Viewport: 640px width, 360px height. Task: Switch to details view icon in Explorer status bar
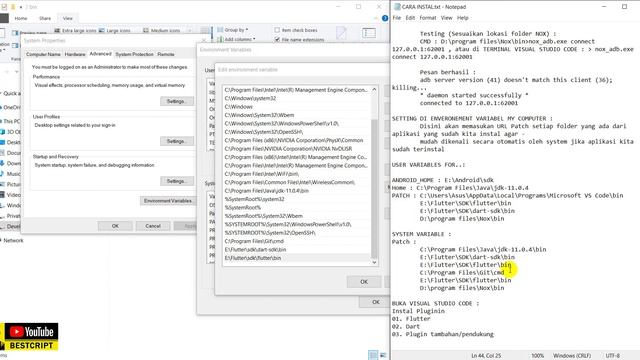[x=373, y=355]
